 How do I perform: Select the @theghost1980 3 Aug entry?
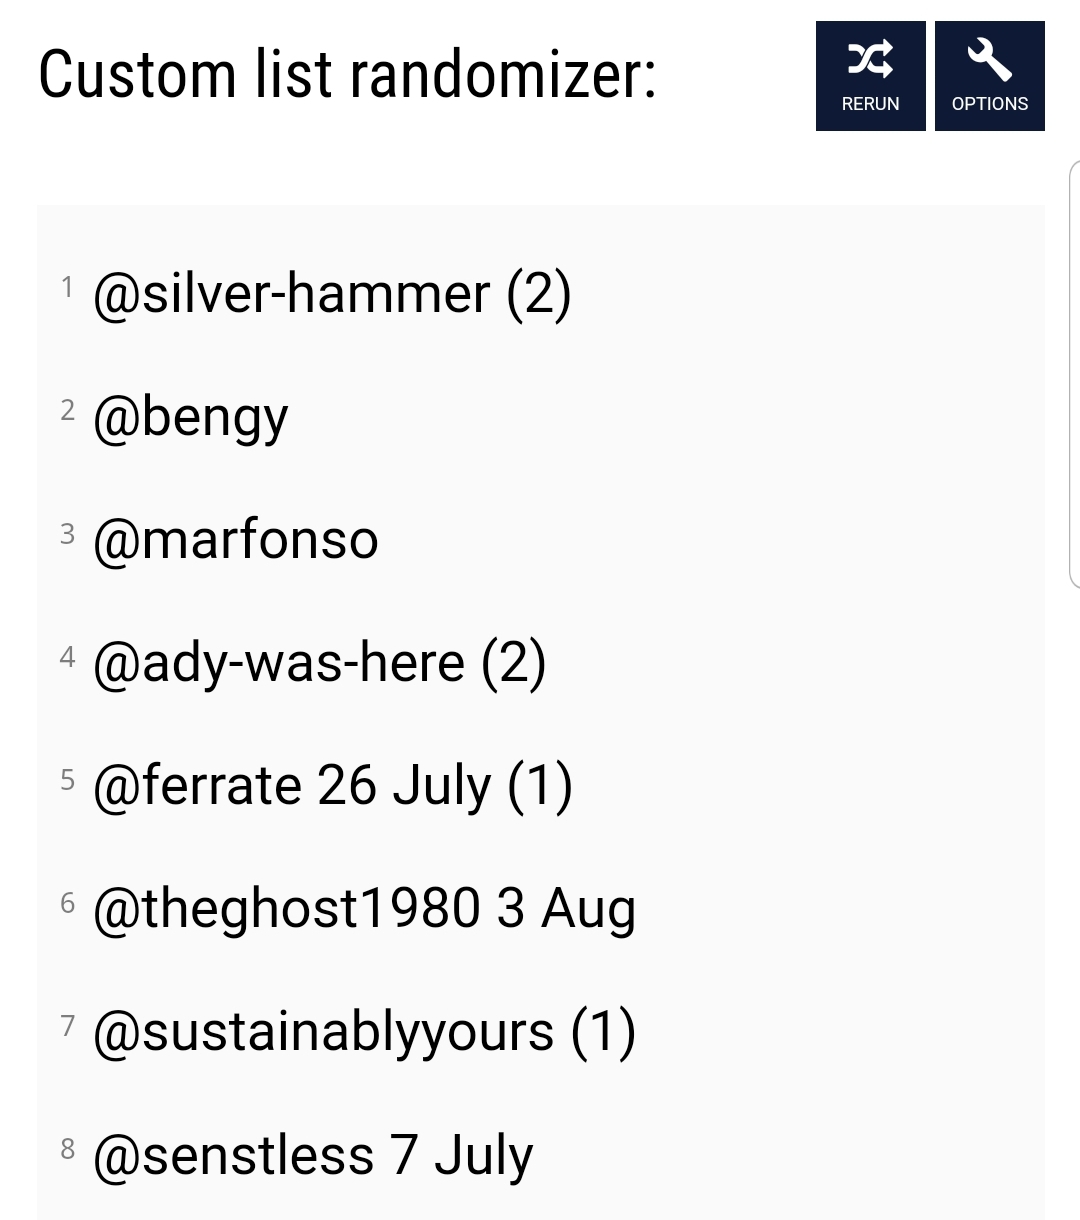[364, 909]
